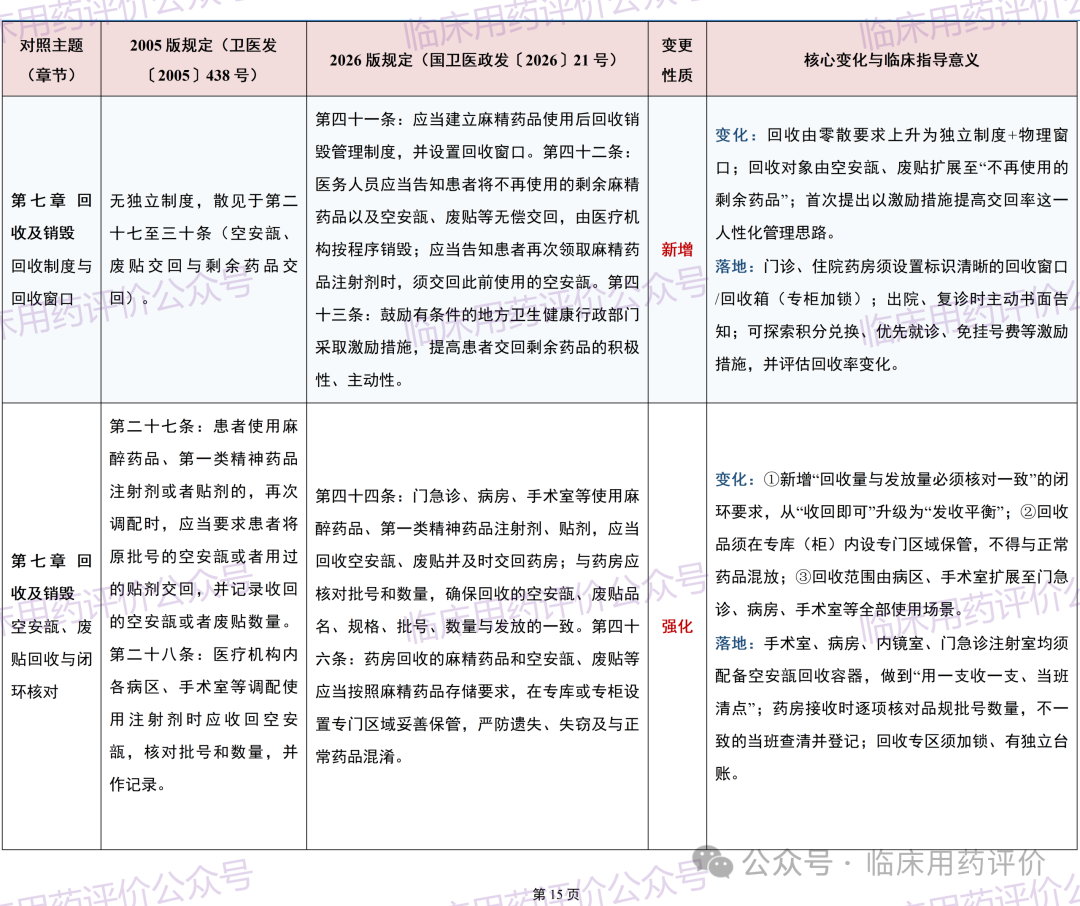Select the "贴回收与闭环" topic text
The height and width of the screenshot is (906, 1080).
pos(52,659)
